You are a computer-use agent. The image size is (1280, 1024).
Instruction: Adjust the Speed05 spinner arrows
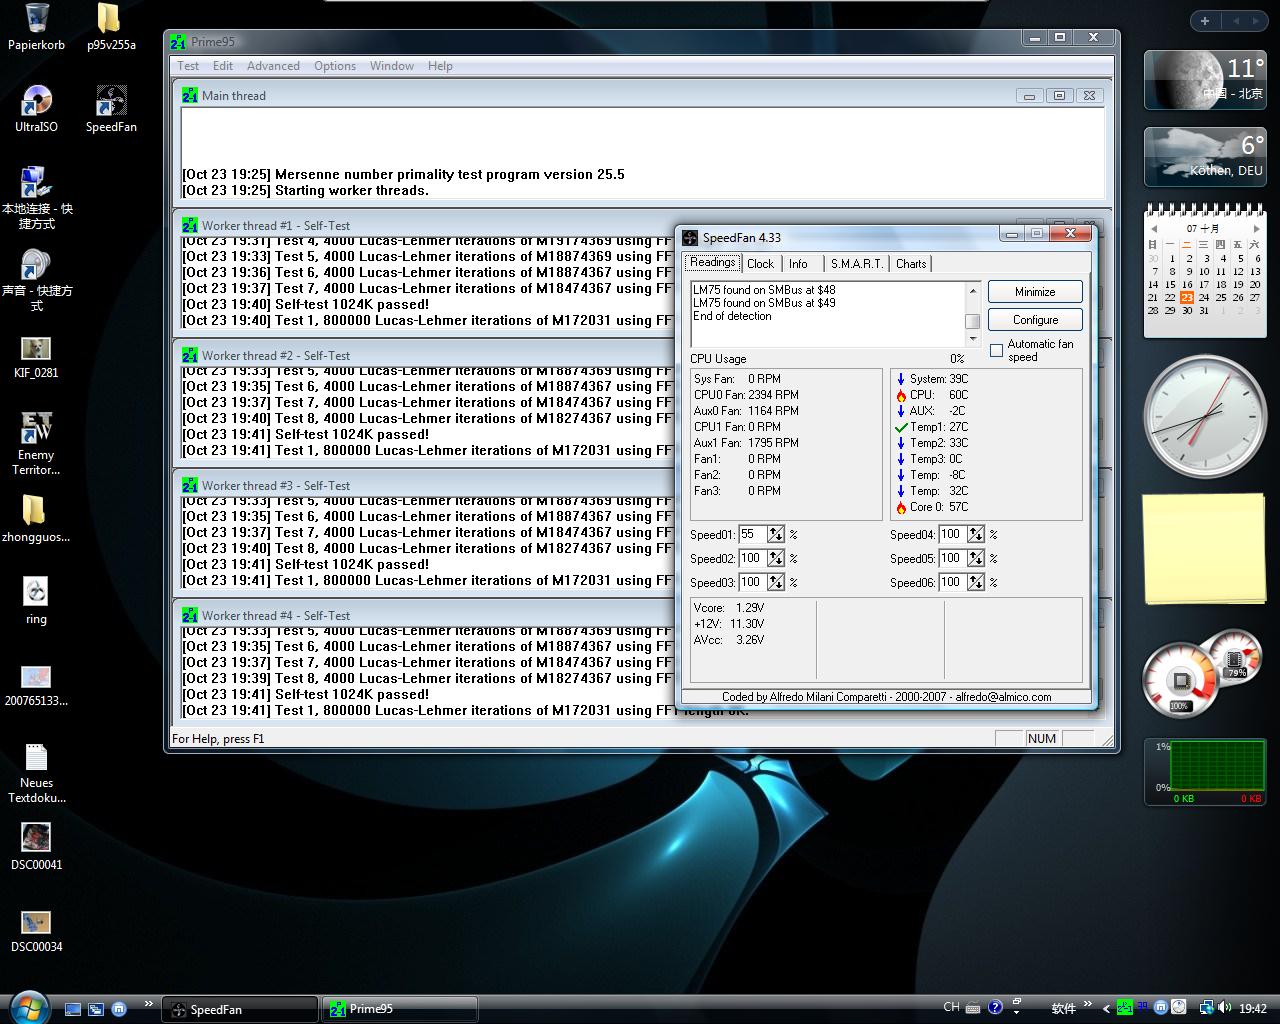(976, 559)
